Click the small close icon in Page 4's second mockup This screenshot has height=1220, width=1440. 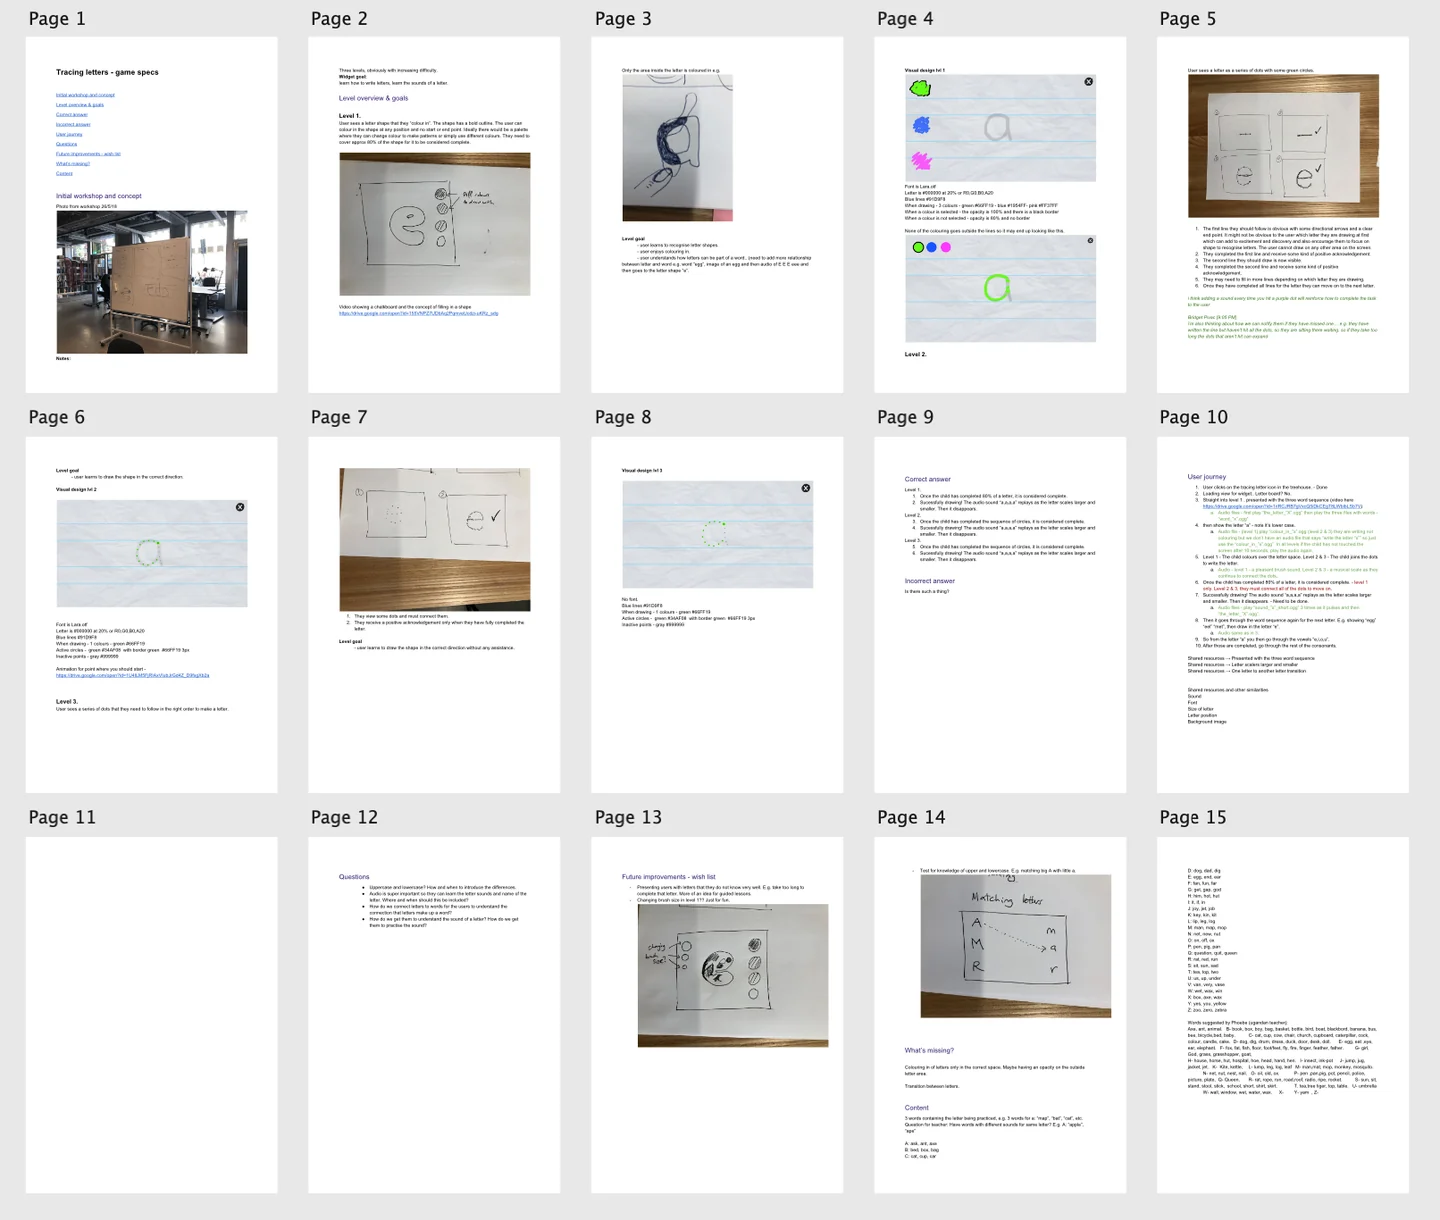pos(1090,240)
